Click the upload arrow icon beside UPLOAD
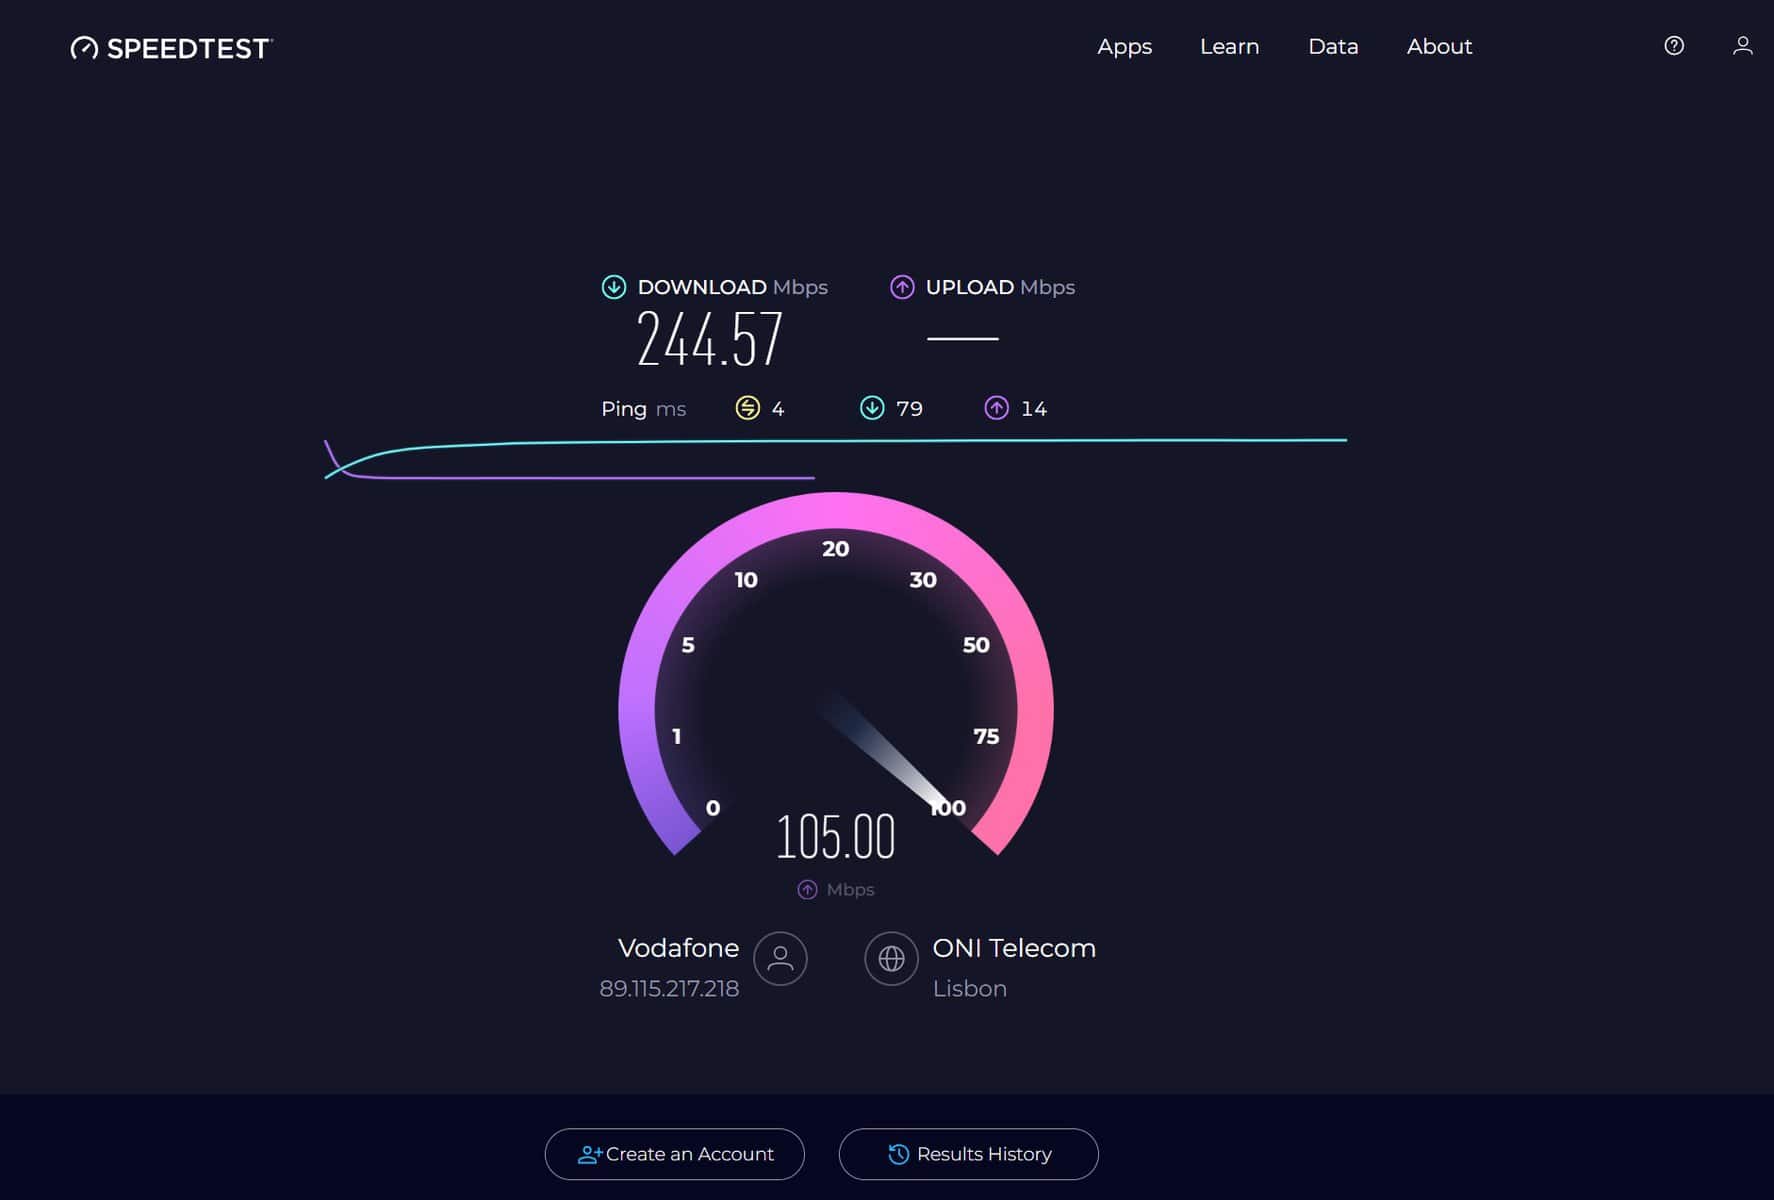This screenshot has height=1200, width=1774. 901,288
